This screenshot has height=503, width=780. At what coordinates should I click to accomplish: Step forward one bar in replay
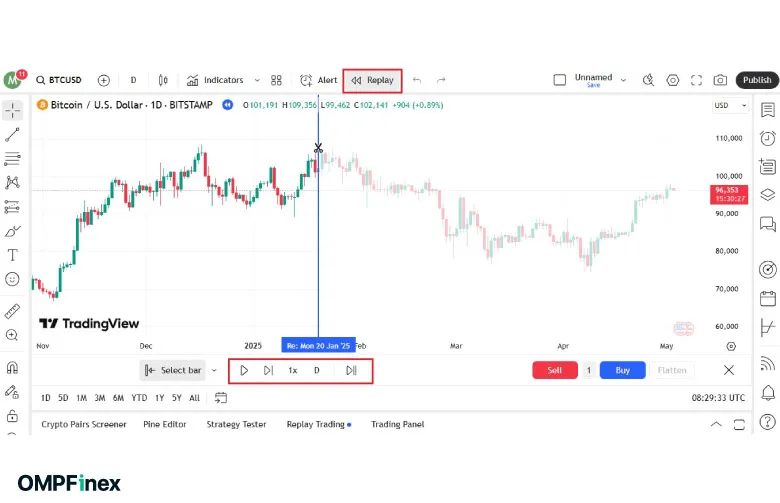click(268, 370)
